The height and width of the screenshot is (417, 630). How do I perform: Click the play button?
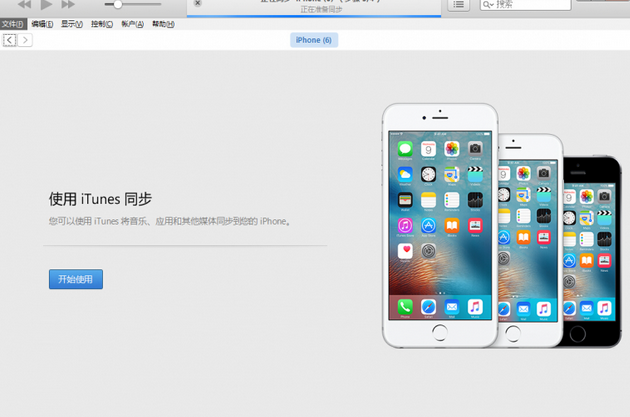[x=47, y=4]
